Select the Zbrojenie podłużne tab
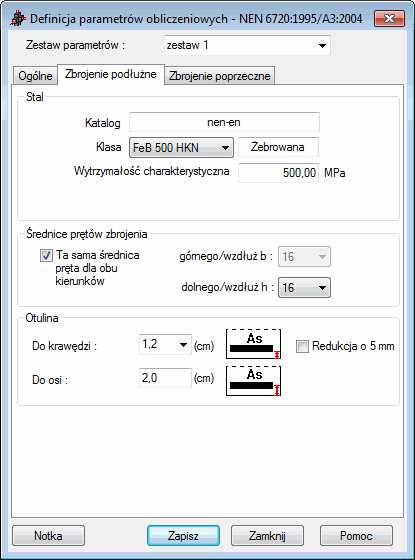This screenshot has width=415, height=560. pyautogui.click(x=111, y=74)
